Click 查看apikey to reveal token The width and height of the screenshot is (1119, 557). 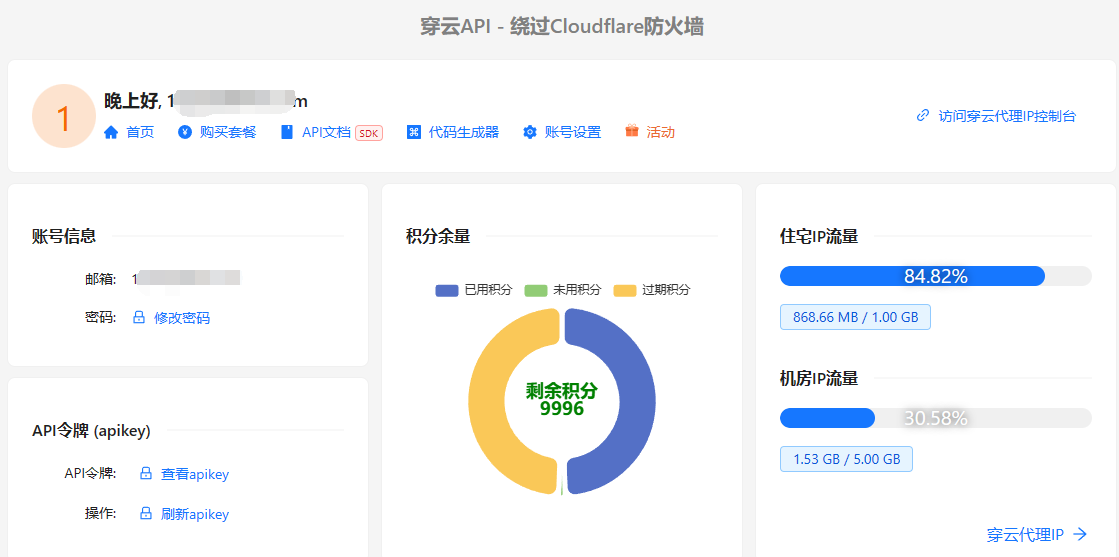[195, 473]
